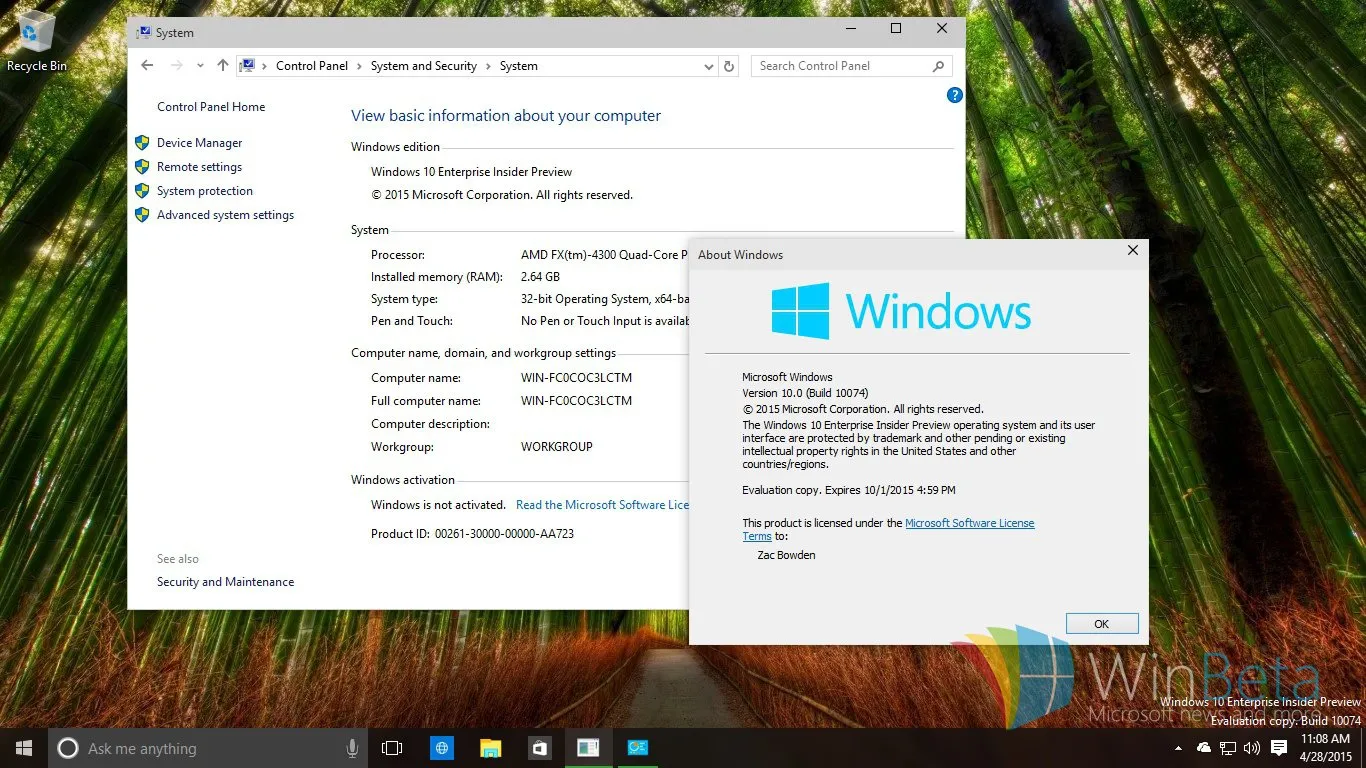This screenshot has width=1366, height=768.
Task: Go up one level with Up arrow
Action: coord(222,66)
